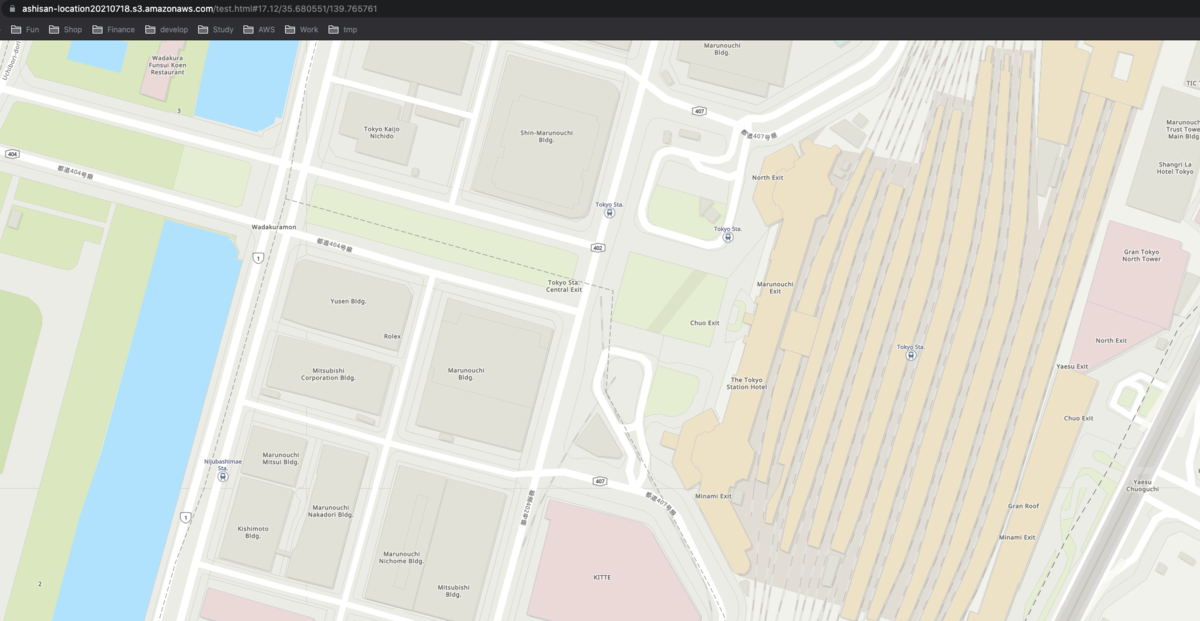The image size is (1200, 621).
Task: Click the Yaesu Chuoguchi label
Action: pyautogui.click(x=1140, y=485)
